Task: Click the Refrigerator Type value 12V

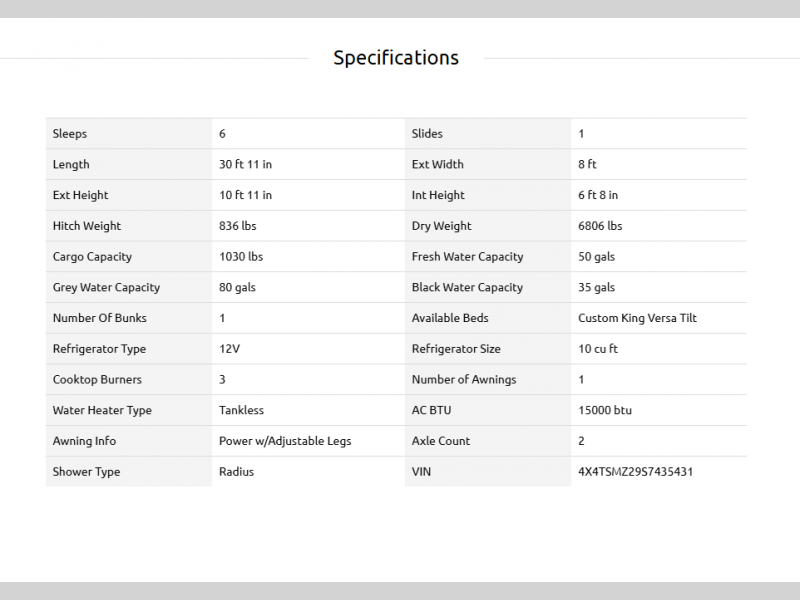Action: click(230, 349)
